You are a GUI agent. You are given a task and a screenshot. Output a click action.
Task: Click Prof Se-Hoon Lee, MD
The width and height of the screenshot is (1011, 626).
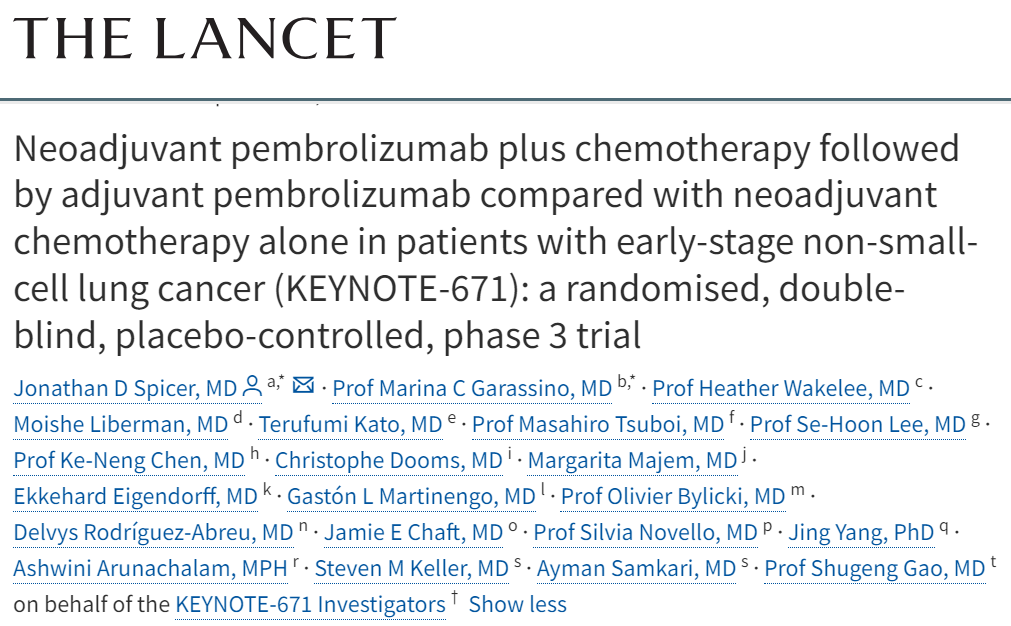click(858, 424)
